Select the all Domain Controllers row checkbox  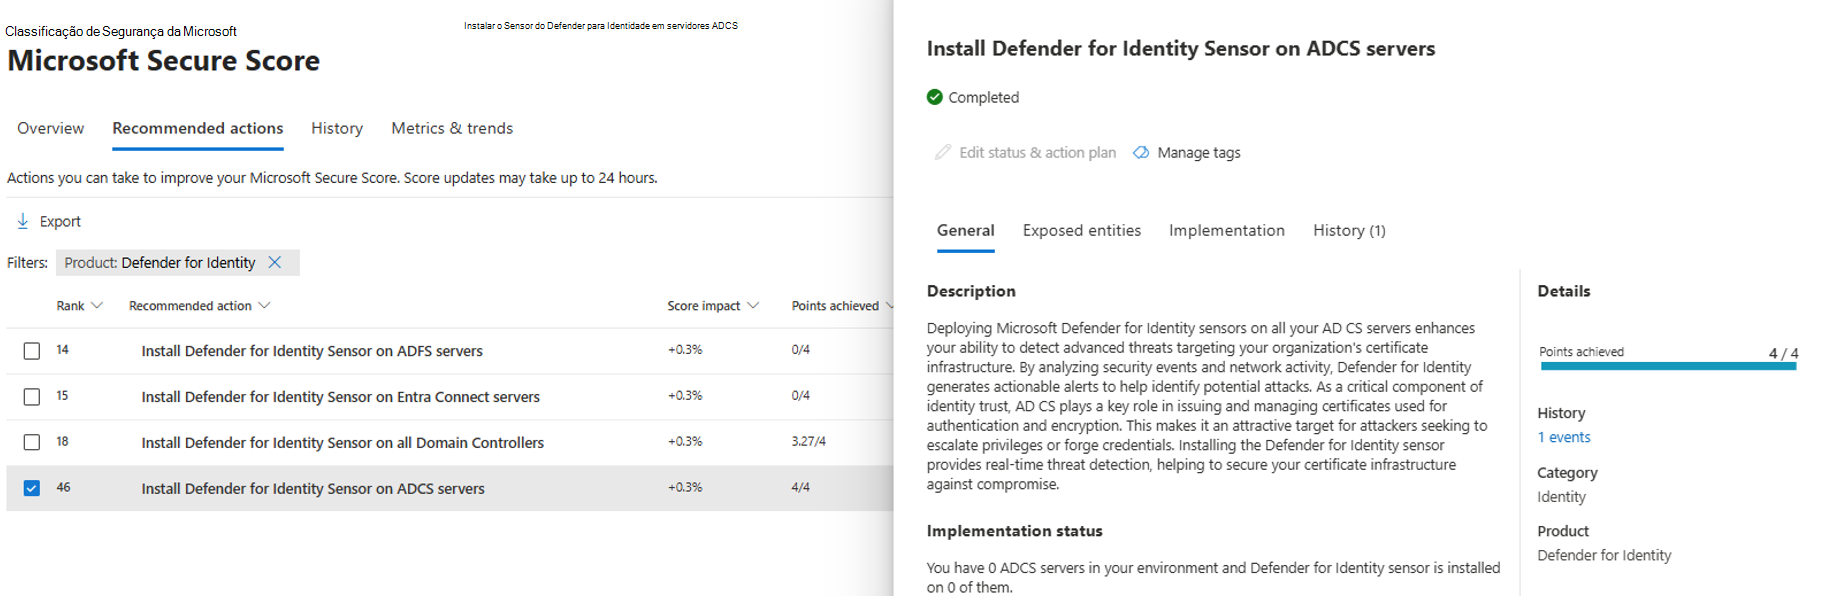[32, 442]
